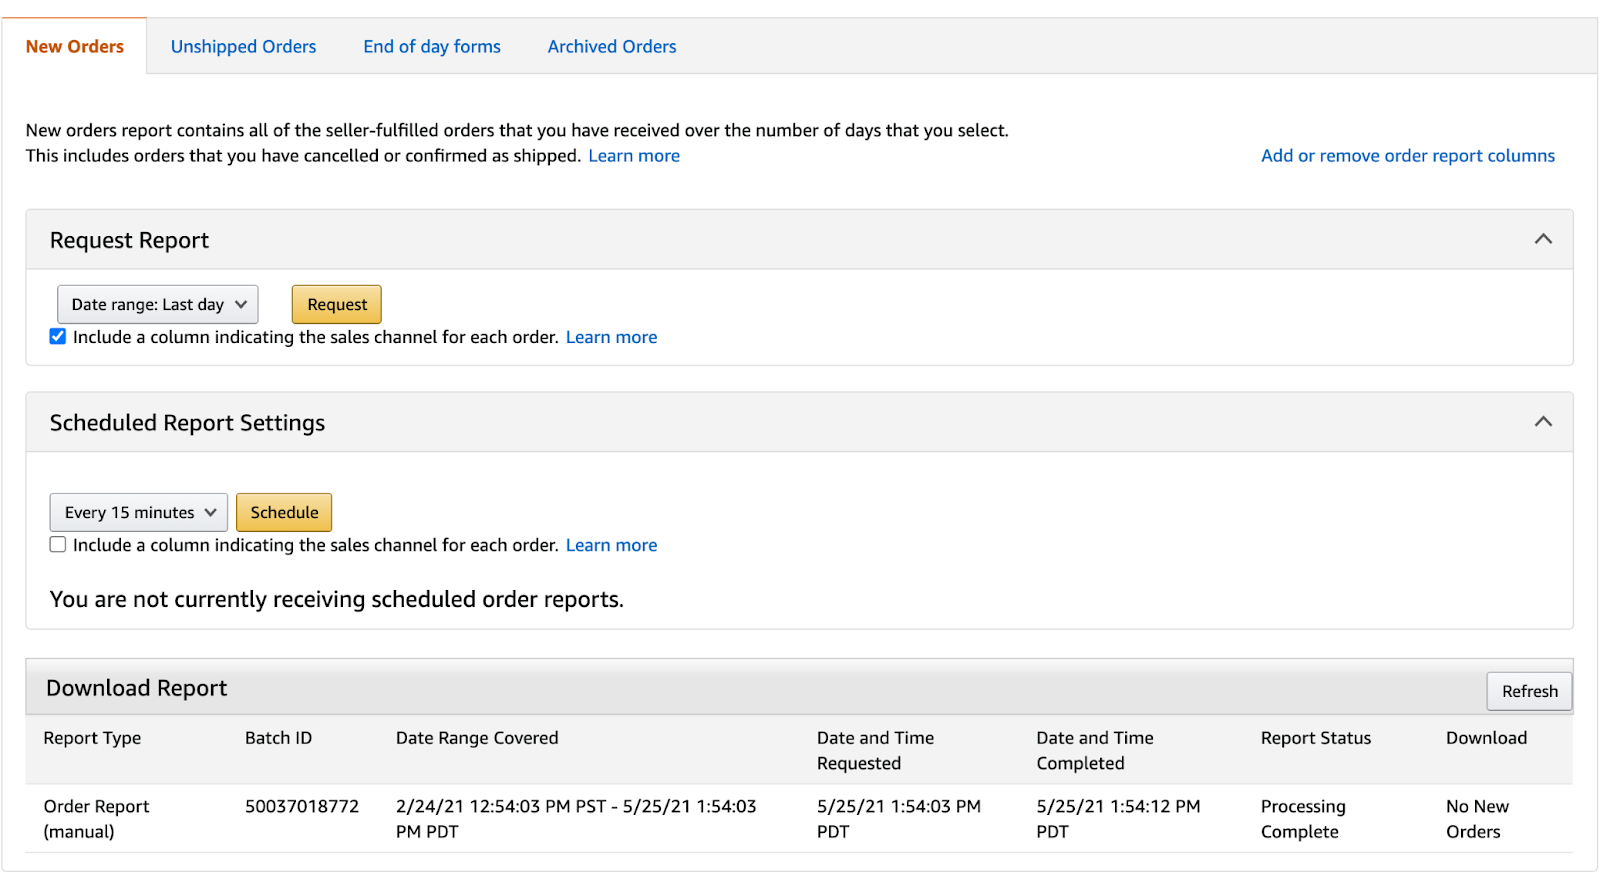Open the Every 15 minutes dropdown
Image resolution: width=1600 pixels, height=872 pixels.
click(139, 513)
